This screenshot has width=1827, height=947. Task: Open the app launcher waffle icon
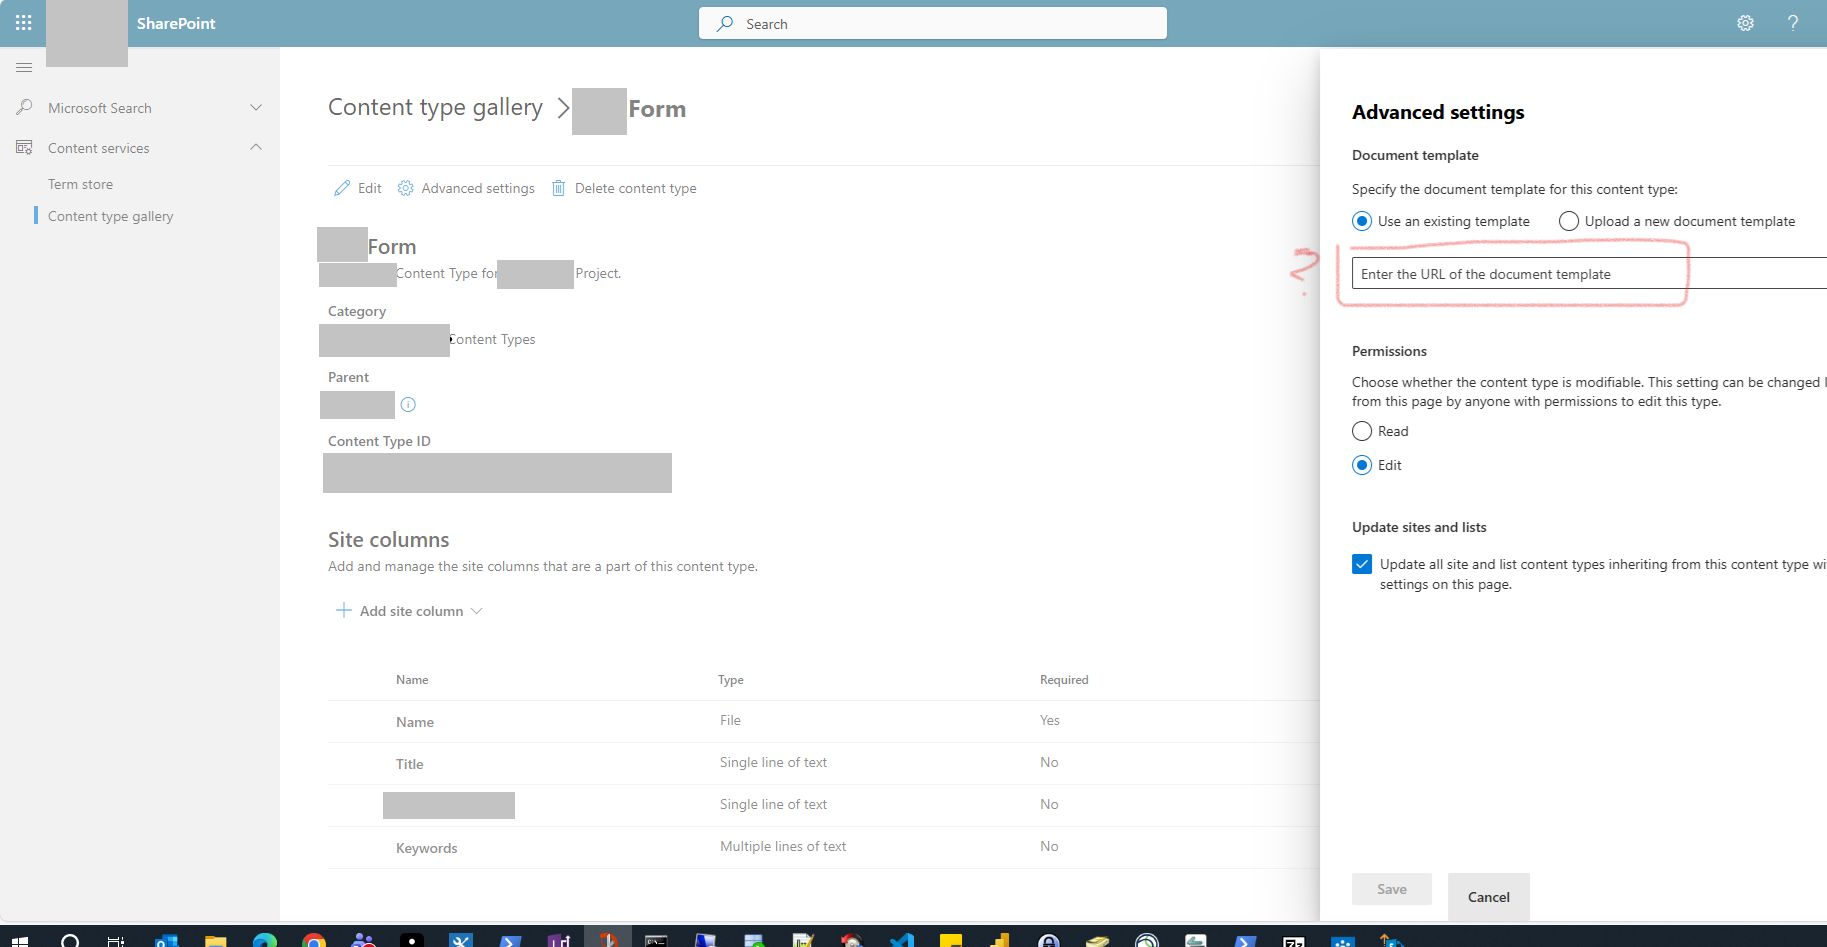point(23,23)
